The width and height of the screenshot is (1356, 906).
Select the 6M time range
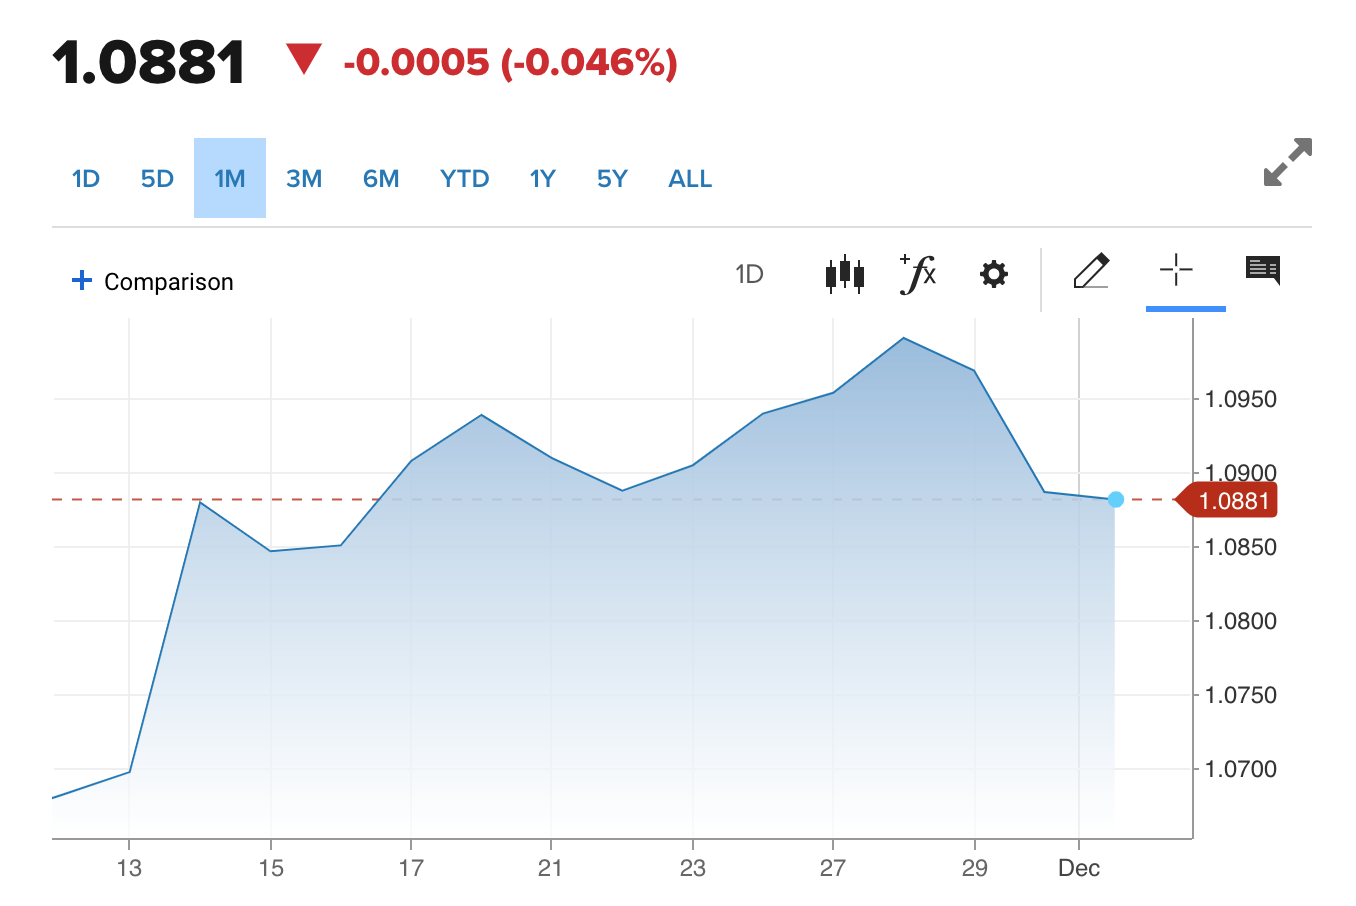[381, 179]
